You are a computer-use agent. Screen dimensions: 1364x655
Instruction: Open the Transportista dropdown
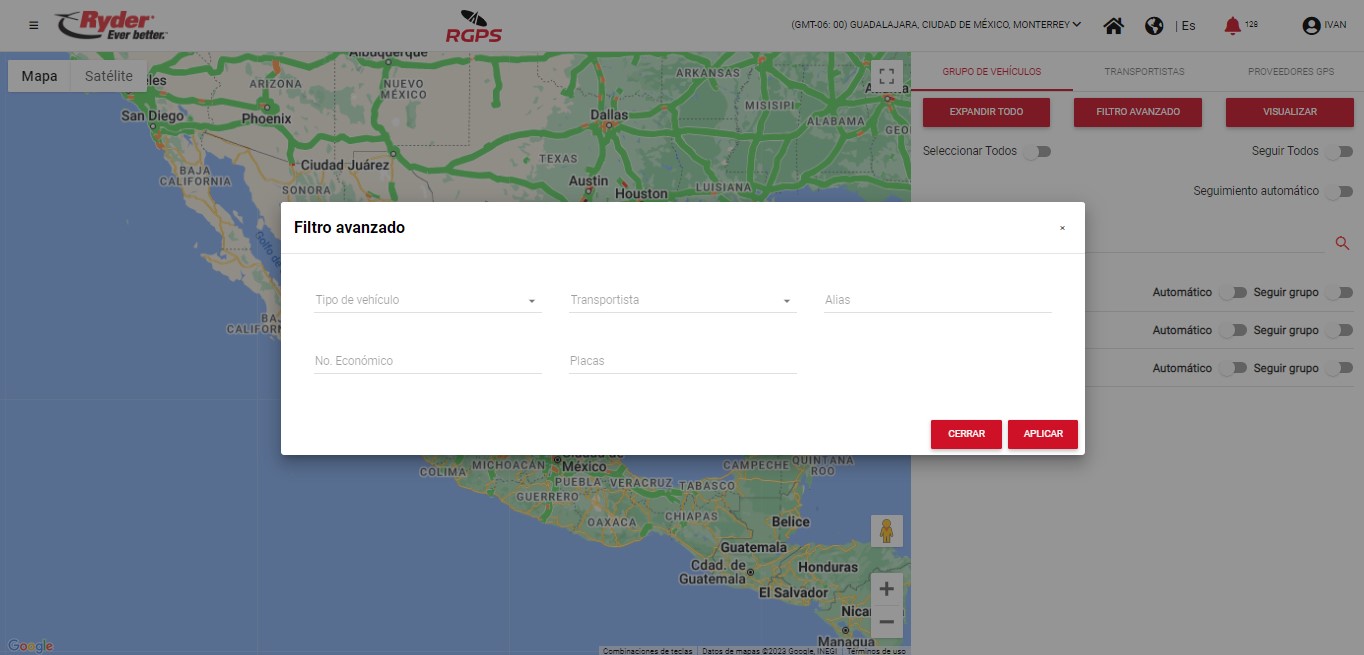coord(682,300)
